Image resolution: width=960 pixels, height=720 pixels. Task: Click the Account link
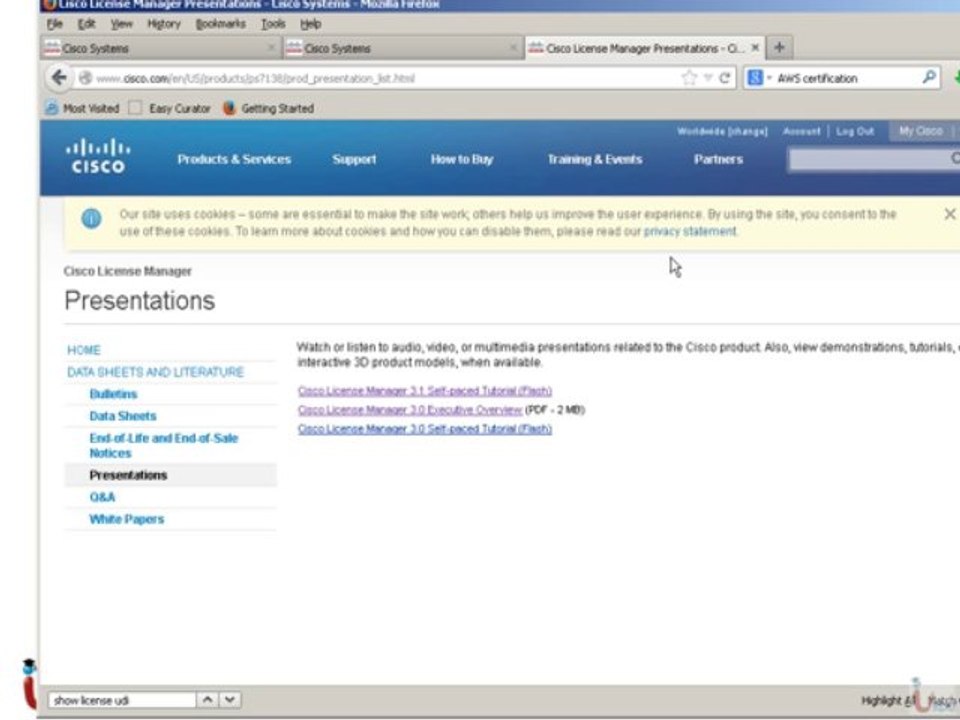(801, 131)
